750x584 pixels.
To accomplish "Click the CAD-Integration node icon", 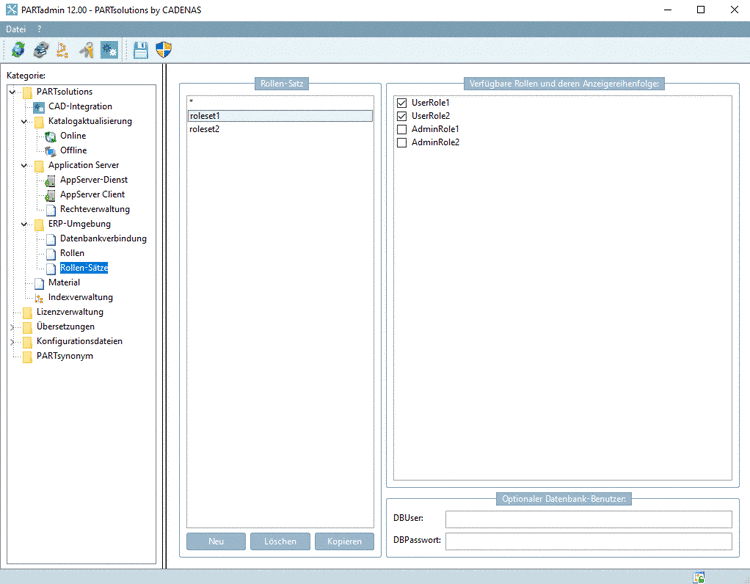I will pos(39,107).
